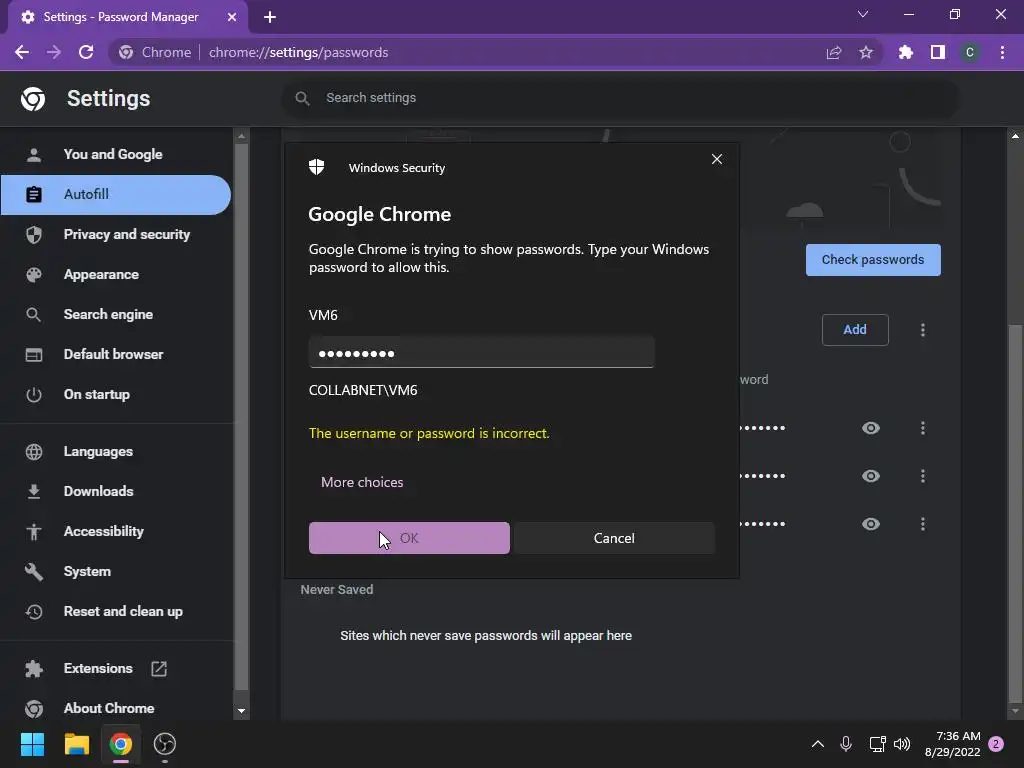Click the Search settings field
This screenshot has width=1024, height=768.
click(x=620, y=98)
